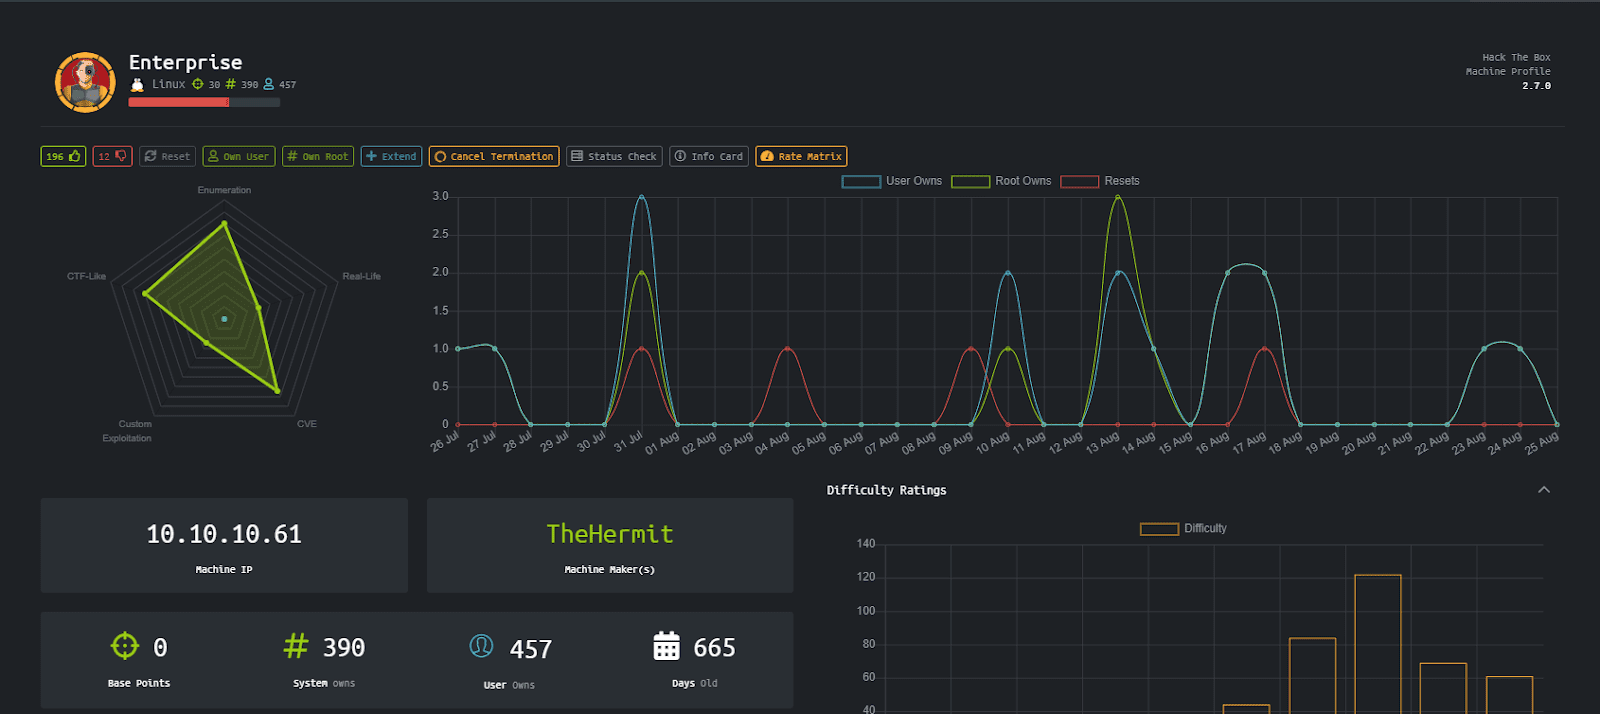Click the Cancel Termination button
The height and width of the screenshot is (714, 1600).
coord(494,156)
